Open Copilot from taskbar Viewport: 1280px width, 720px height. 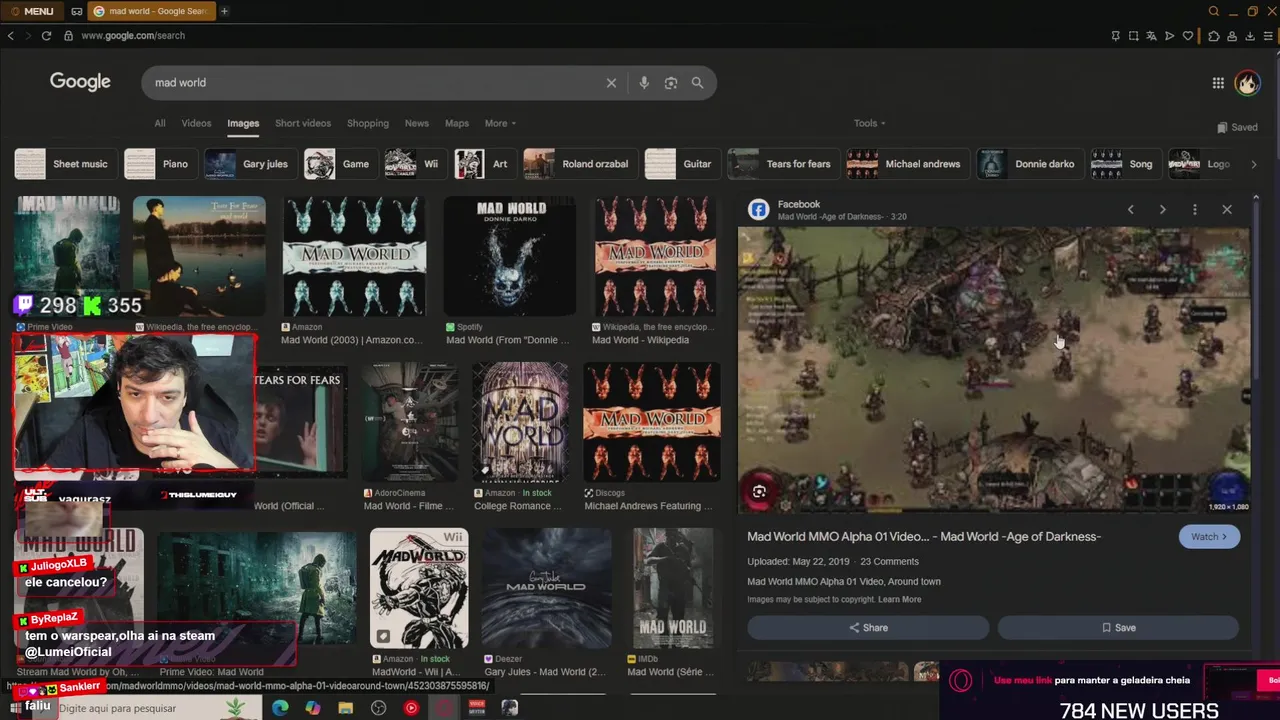[313, 708]
